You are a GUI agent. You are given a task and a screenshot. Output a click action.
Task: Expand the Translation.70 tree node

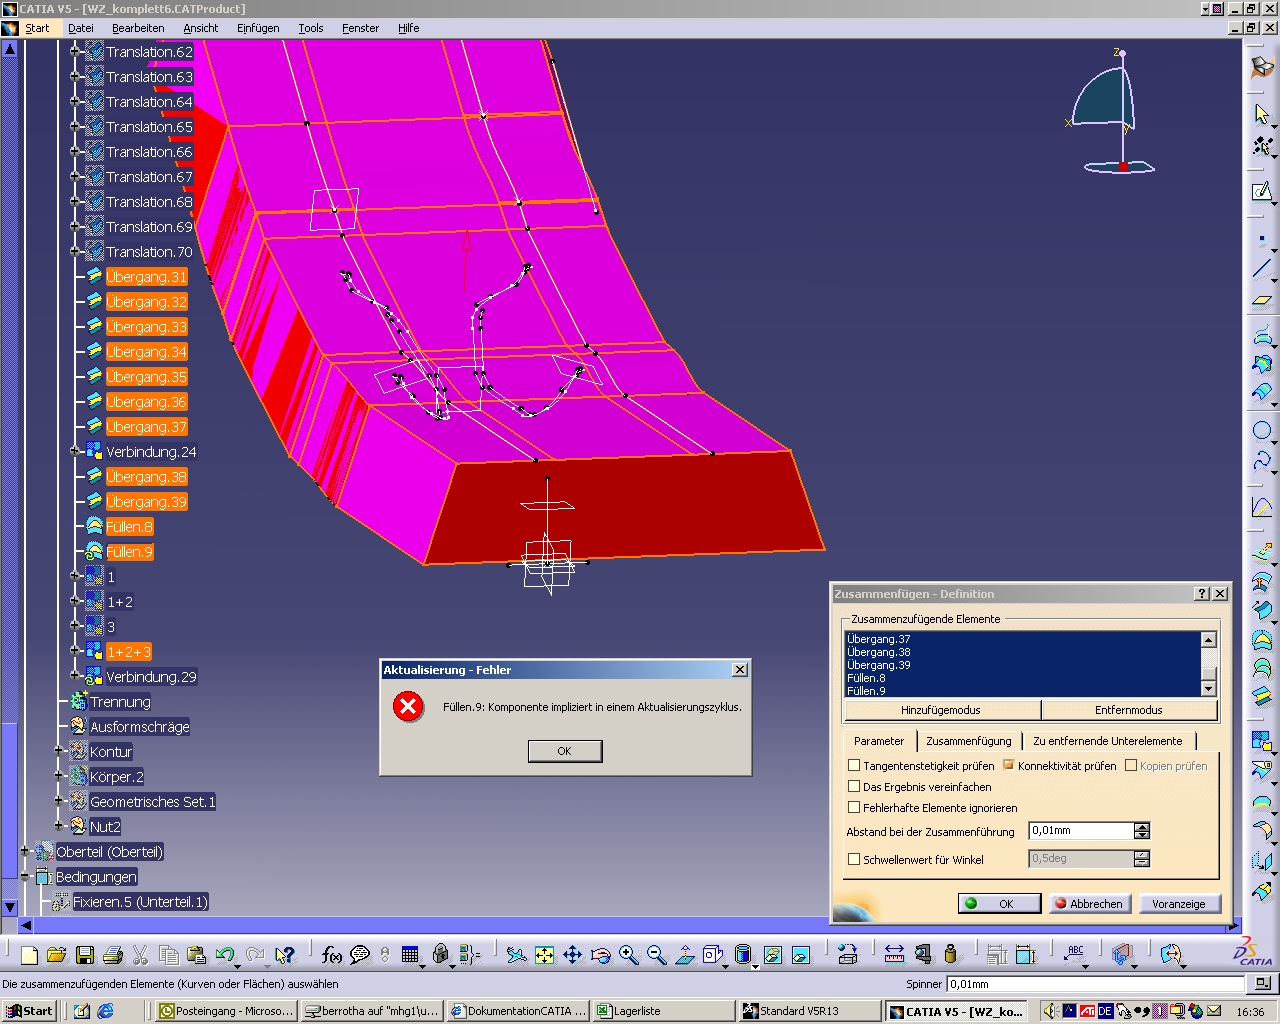75,252
